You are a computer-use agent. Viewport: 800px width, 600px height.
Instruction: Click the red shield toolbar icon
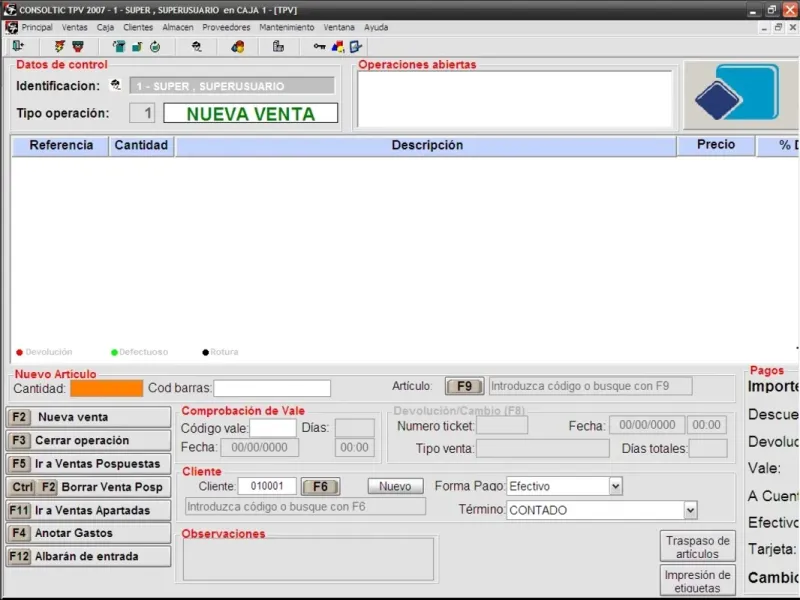point(78,47)
